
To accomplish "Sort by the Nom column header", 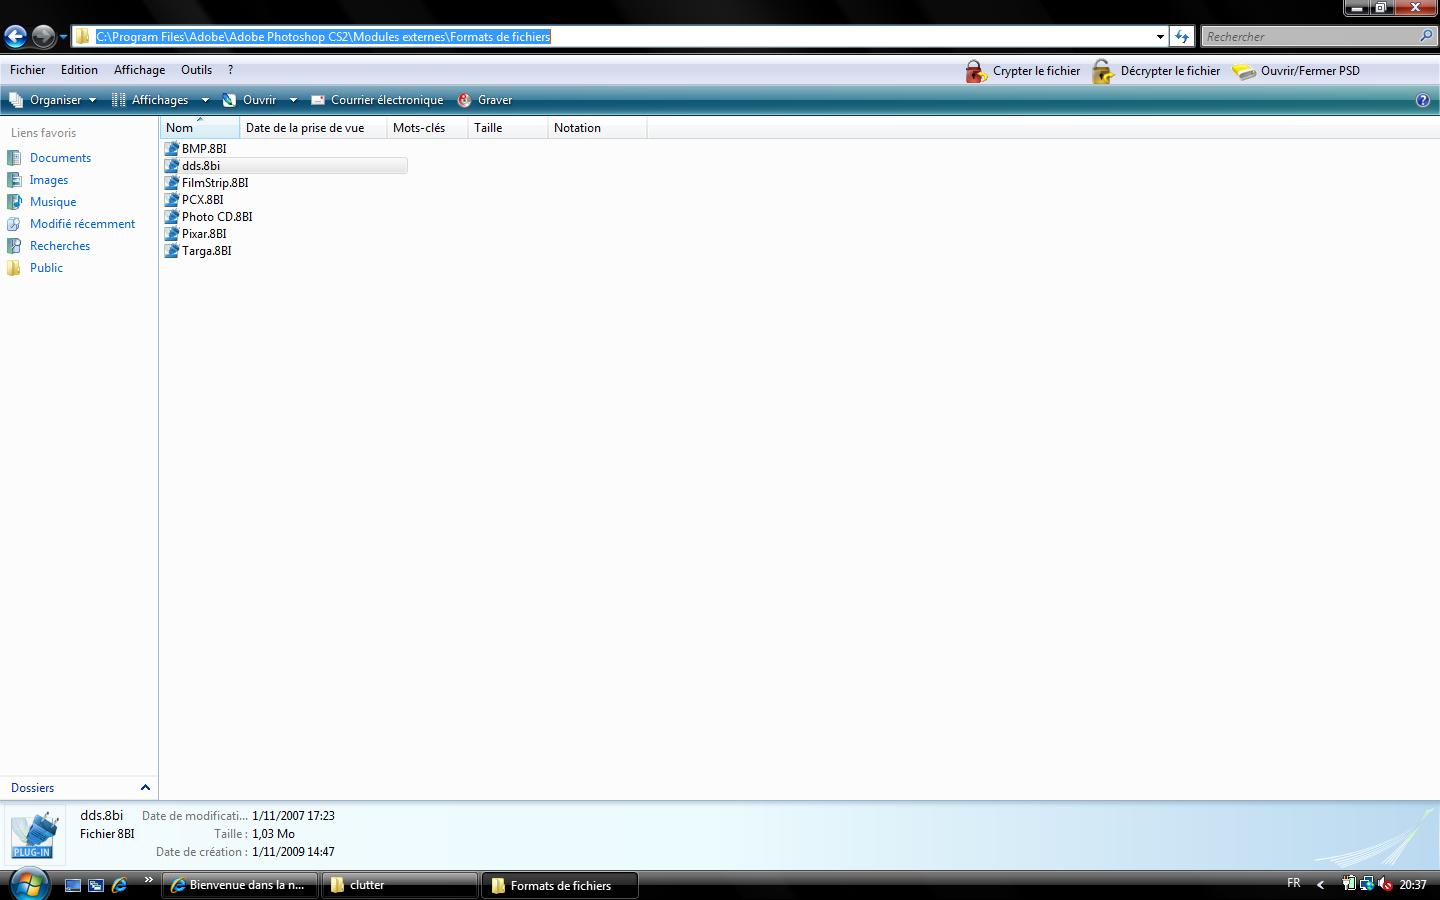I will click(x=200, y=128).
